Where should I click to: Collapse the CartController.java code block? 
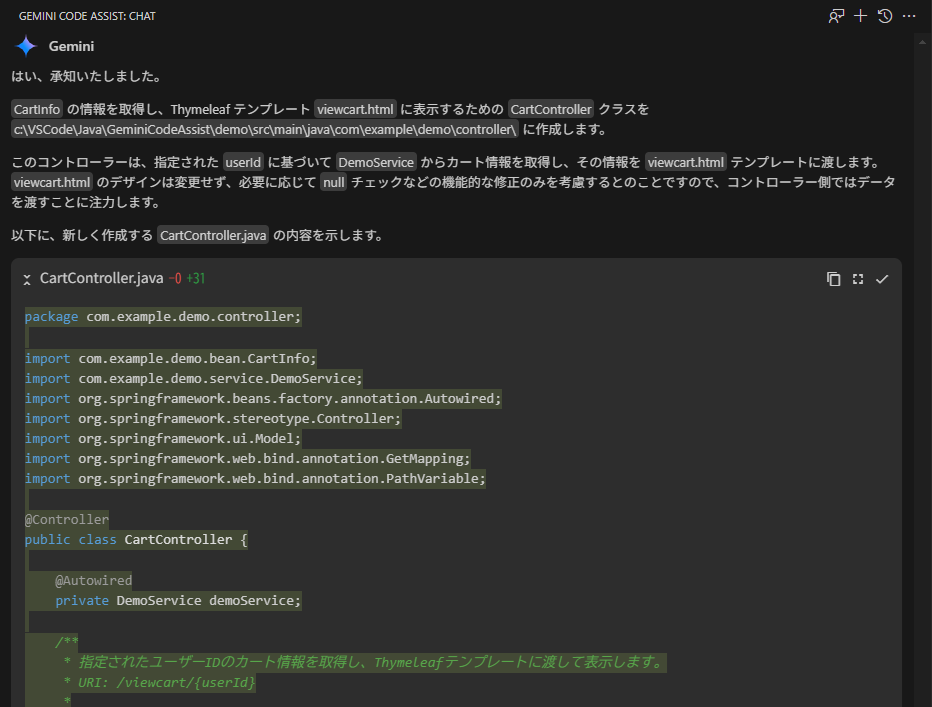[x=27, y=279]
